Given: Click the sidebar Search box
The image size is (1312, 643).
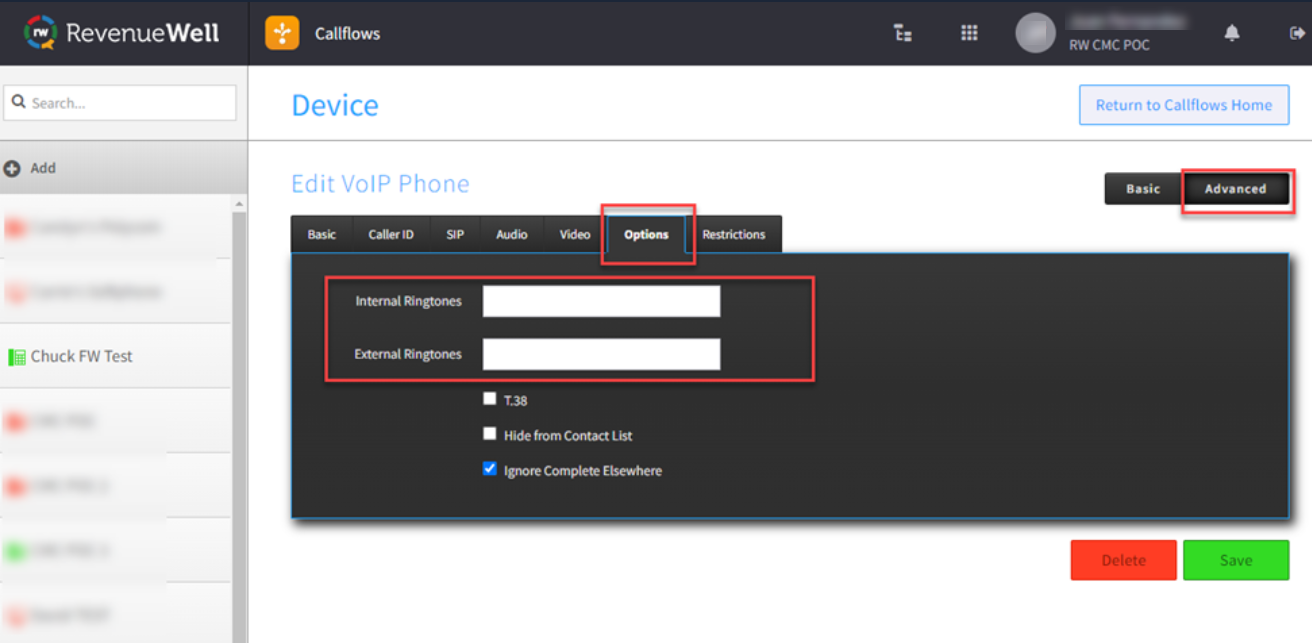Looking at the screenshot, I should coord(121,102).
